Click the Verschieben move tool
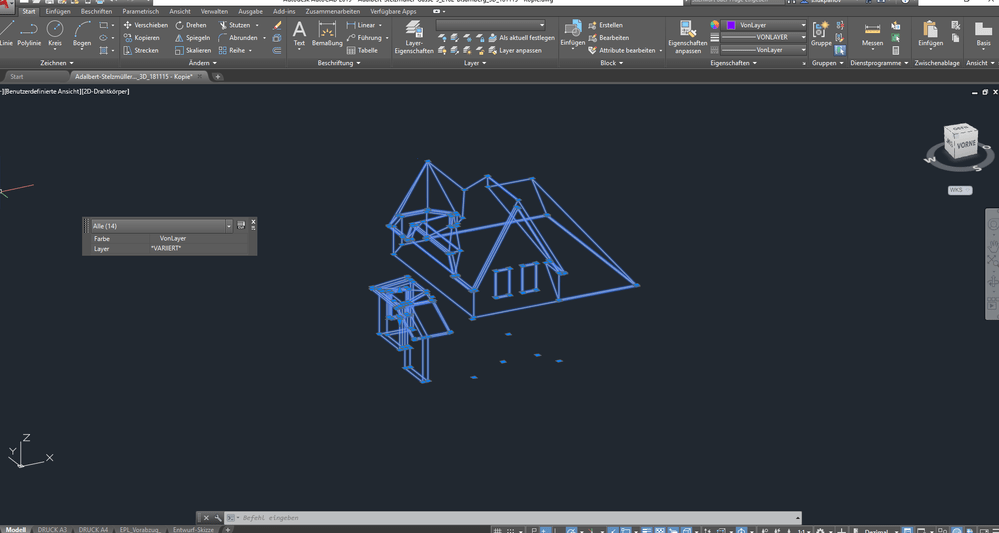999x533 pixels. coord(146,25)
